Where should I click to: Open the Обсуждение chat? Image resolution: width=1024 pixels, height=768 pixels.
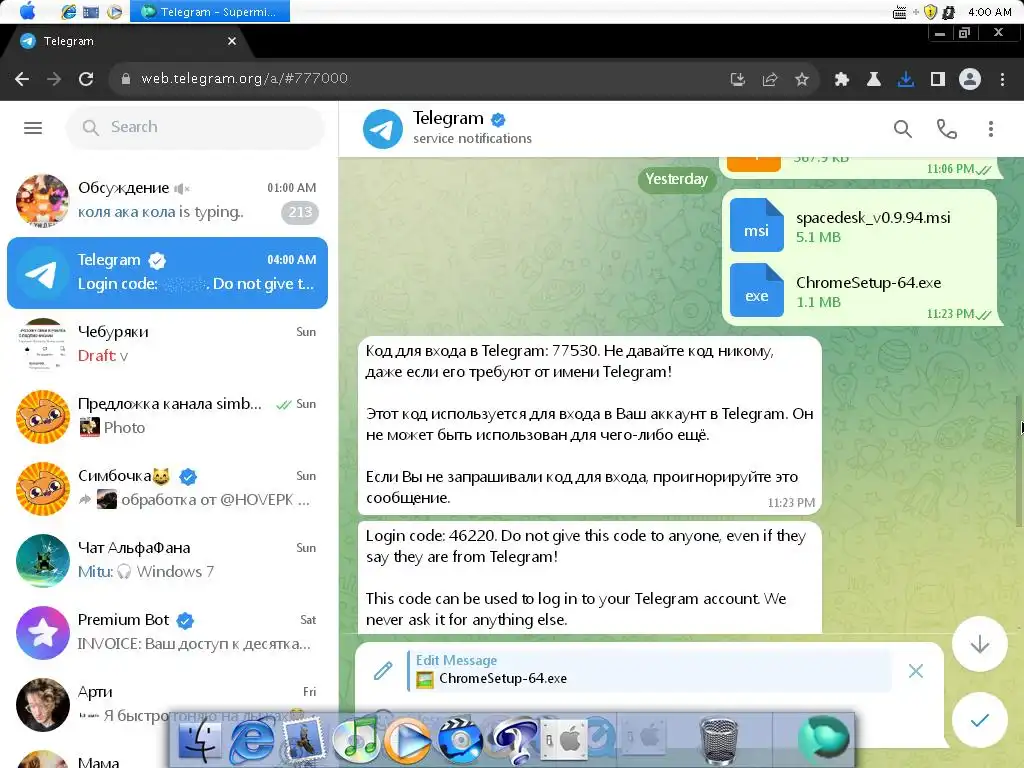coord(167,200)
